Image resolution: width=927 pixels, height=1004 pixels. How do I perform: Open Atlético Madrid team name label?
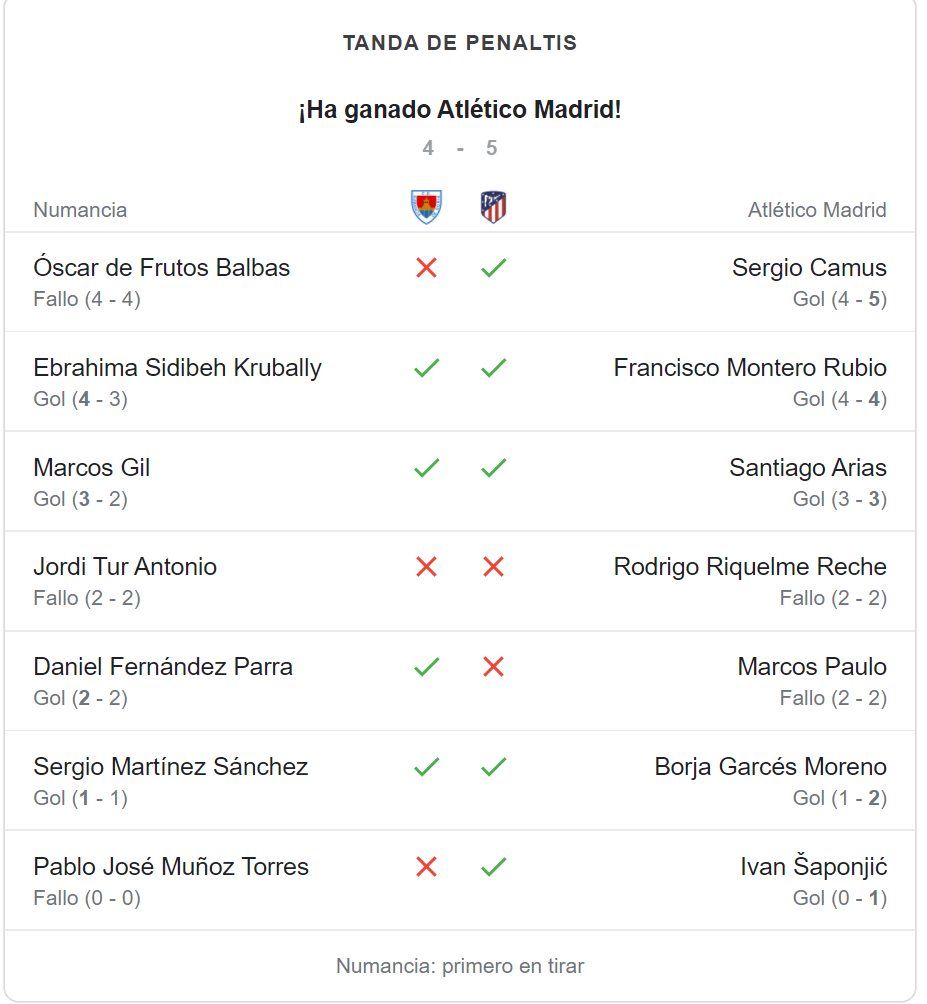pos(818,210)
